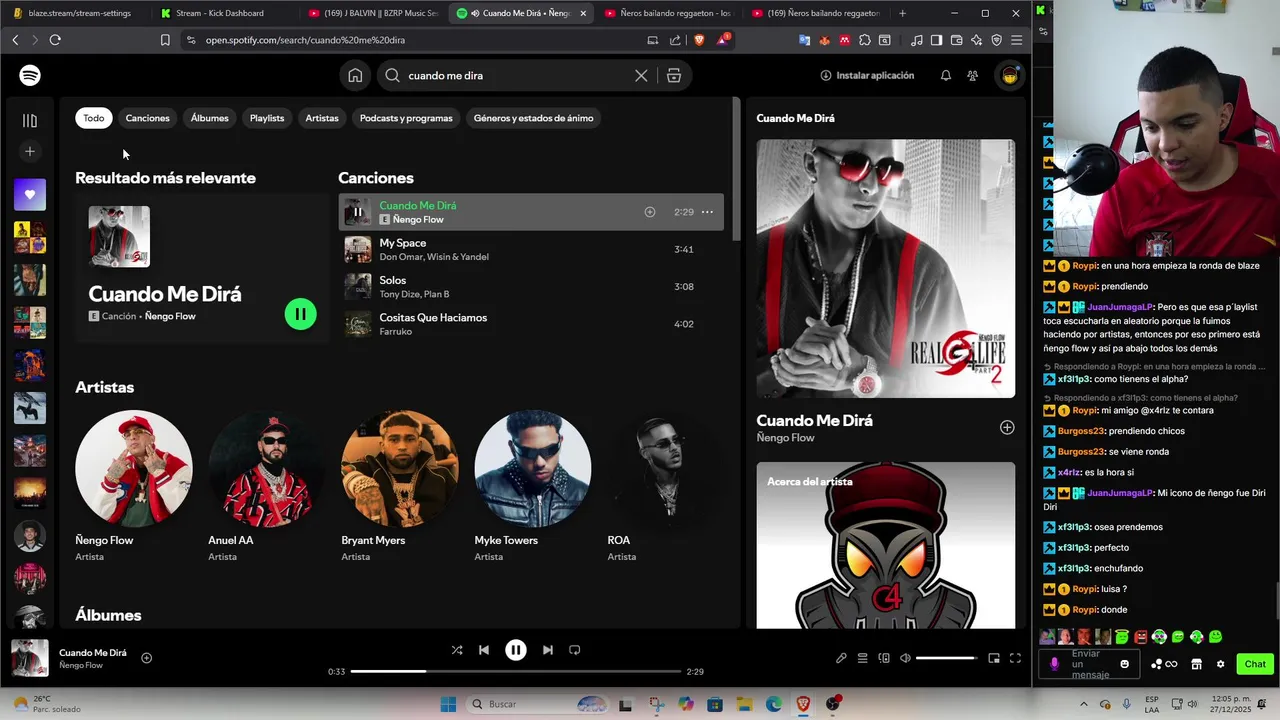Viewport: 1280px width, 720px height.
Task: Add song from the right panel plus icon
Action: [1007, 427]
